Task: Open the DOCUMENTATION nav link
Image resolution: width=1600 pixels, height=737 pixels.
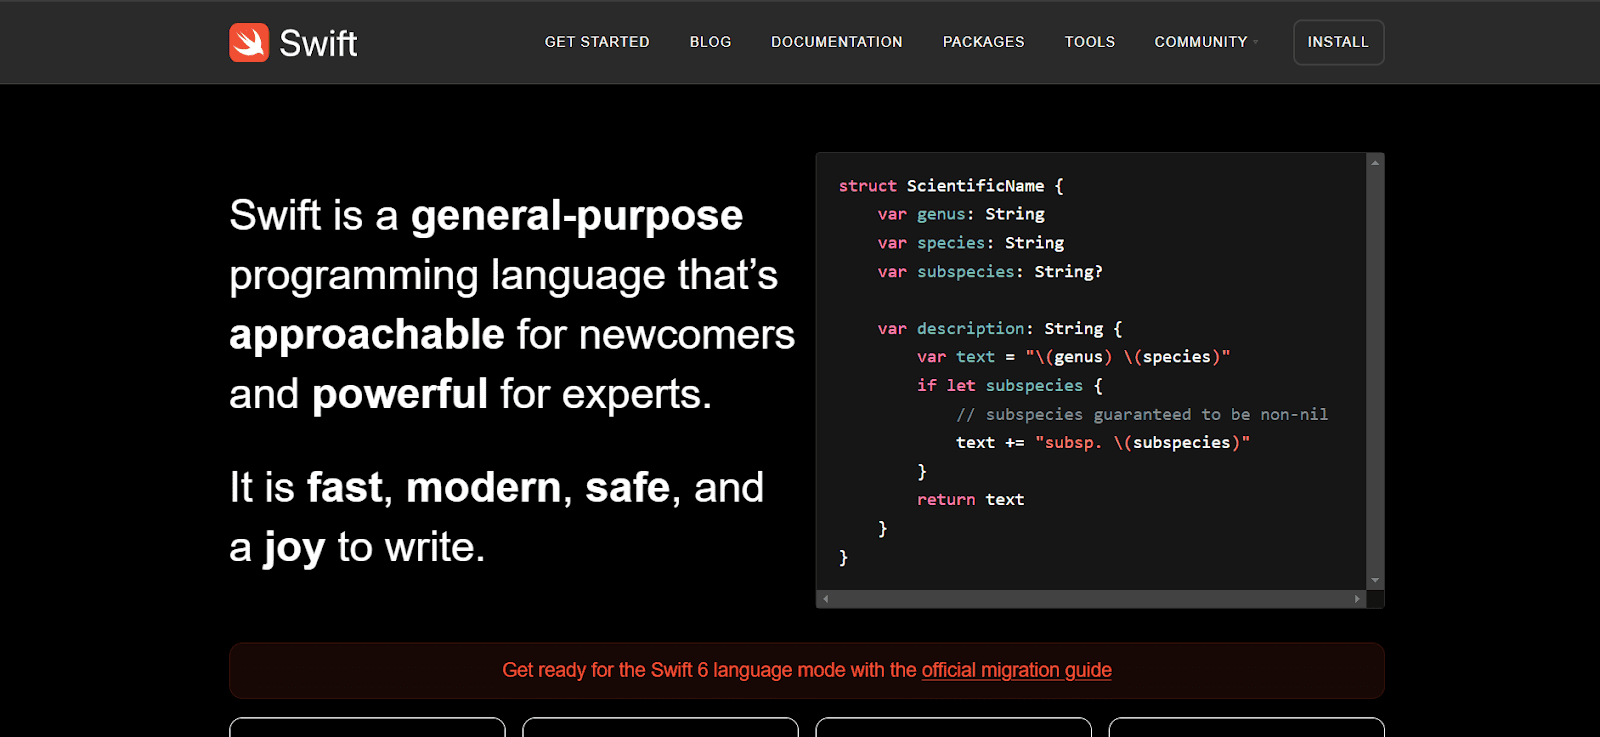Action: (x=836, y=42)
